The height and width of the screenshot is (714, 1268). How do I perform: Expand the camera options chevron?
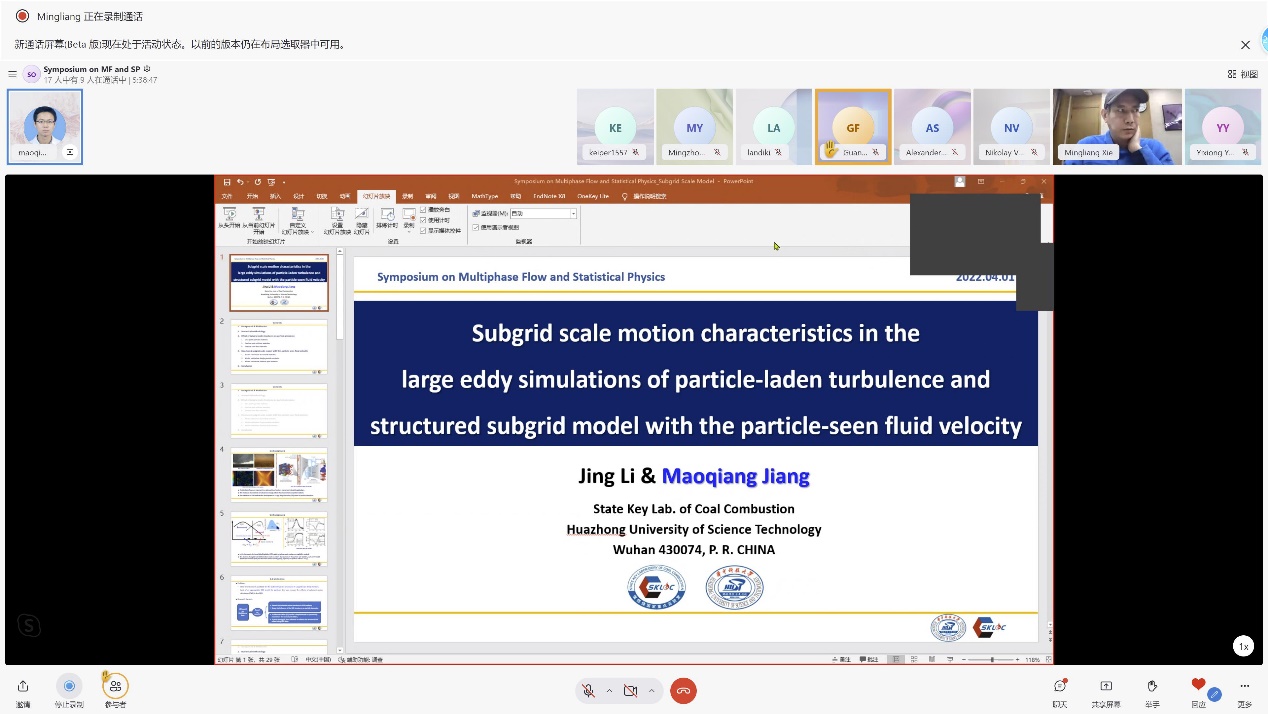[x=652, y=691]
